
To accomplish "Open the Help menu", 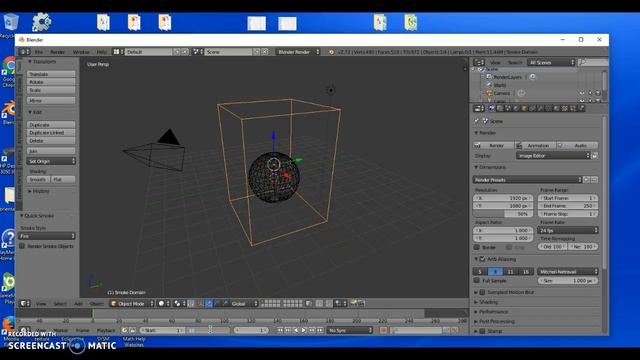I will tap(102, 52).
